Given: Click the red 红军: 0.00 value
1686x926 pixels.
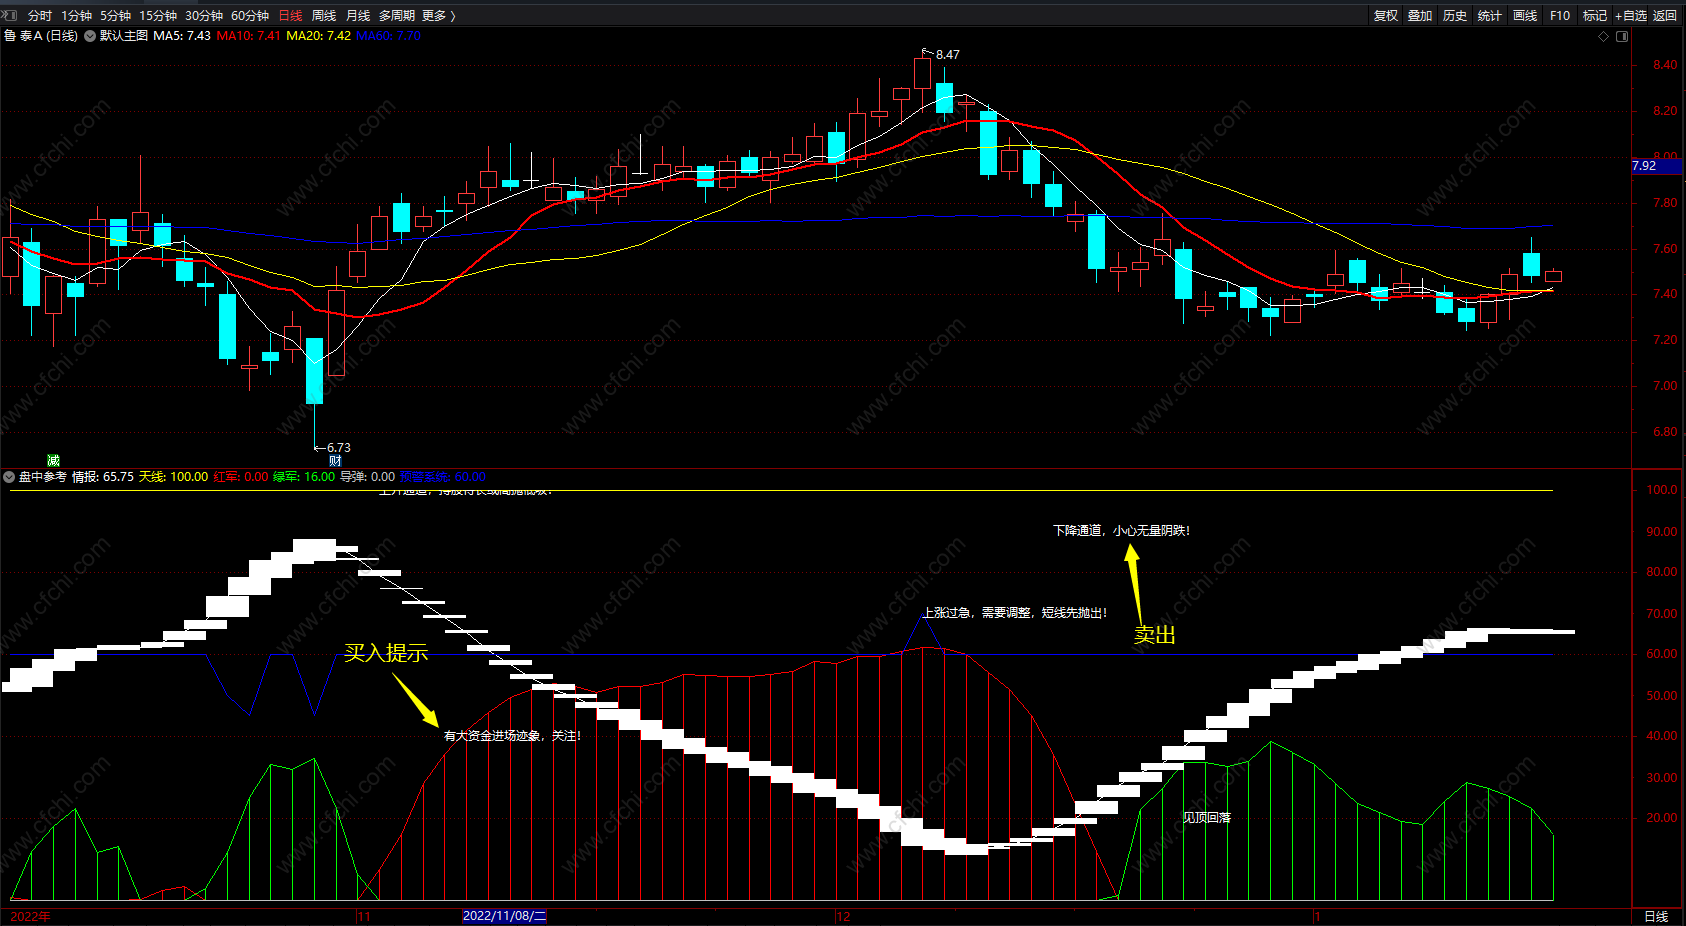Looking at the screenshot, I should [241, 477].
